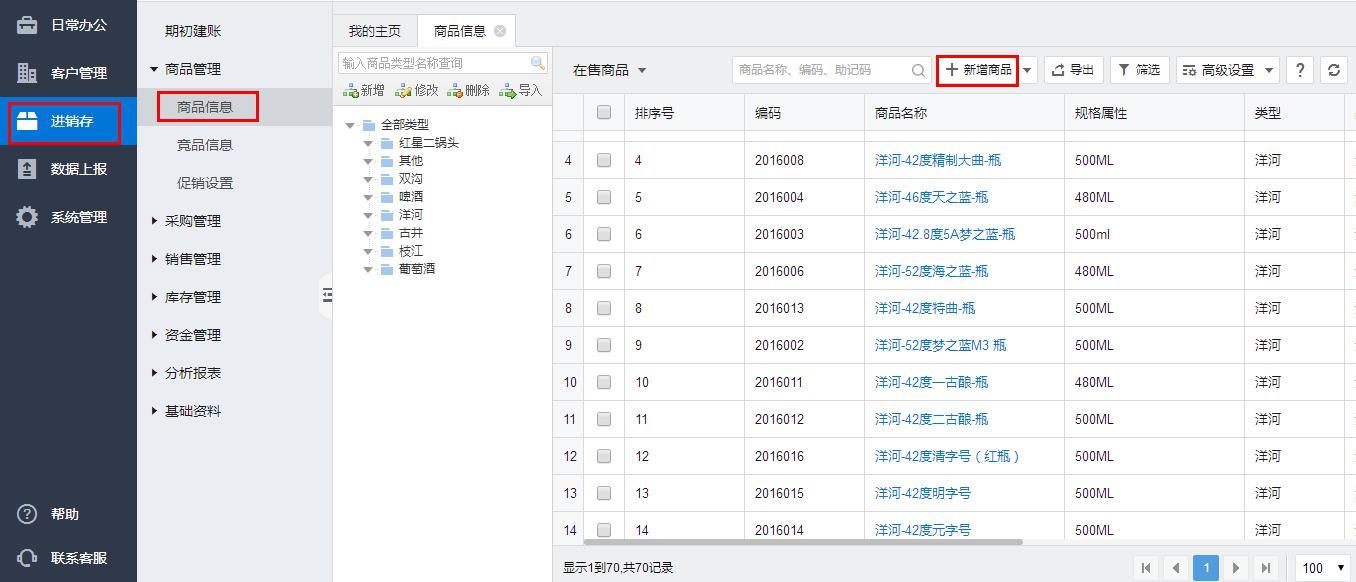Click the refresh icon in the toolbar
The height and width of the screenshot is (582, 1356).
1333,70
